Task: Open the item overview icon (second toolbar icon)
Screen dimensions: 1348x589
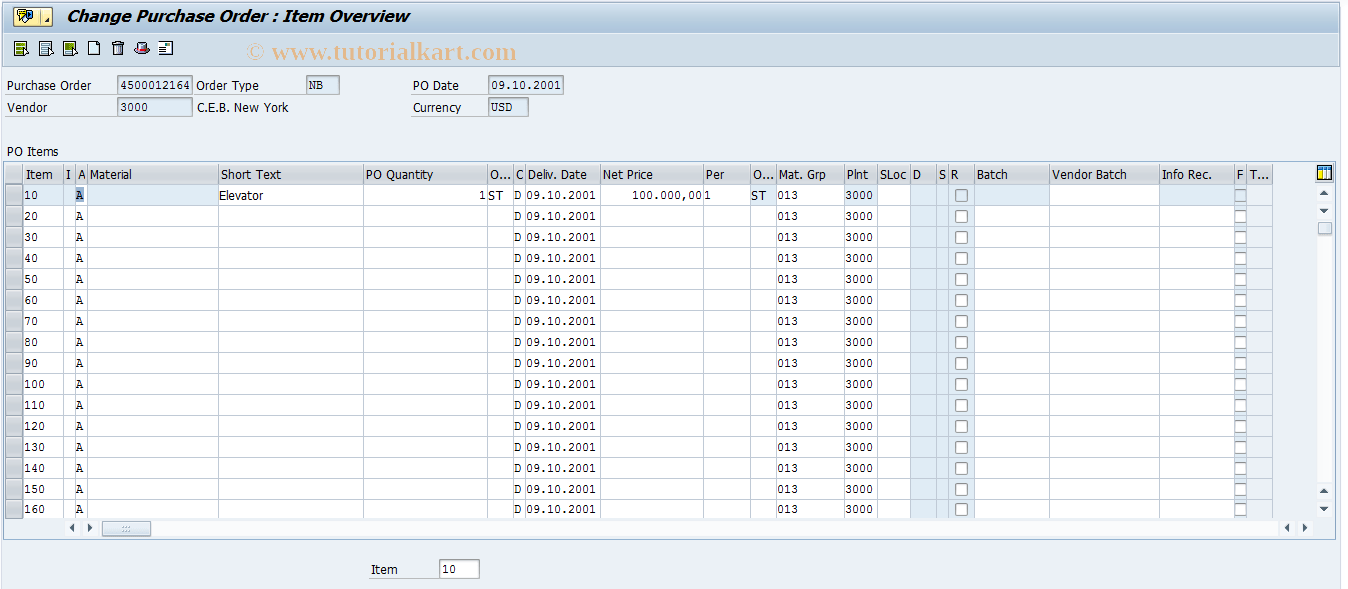Action: coord(45,48)
